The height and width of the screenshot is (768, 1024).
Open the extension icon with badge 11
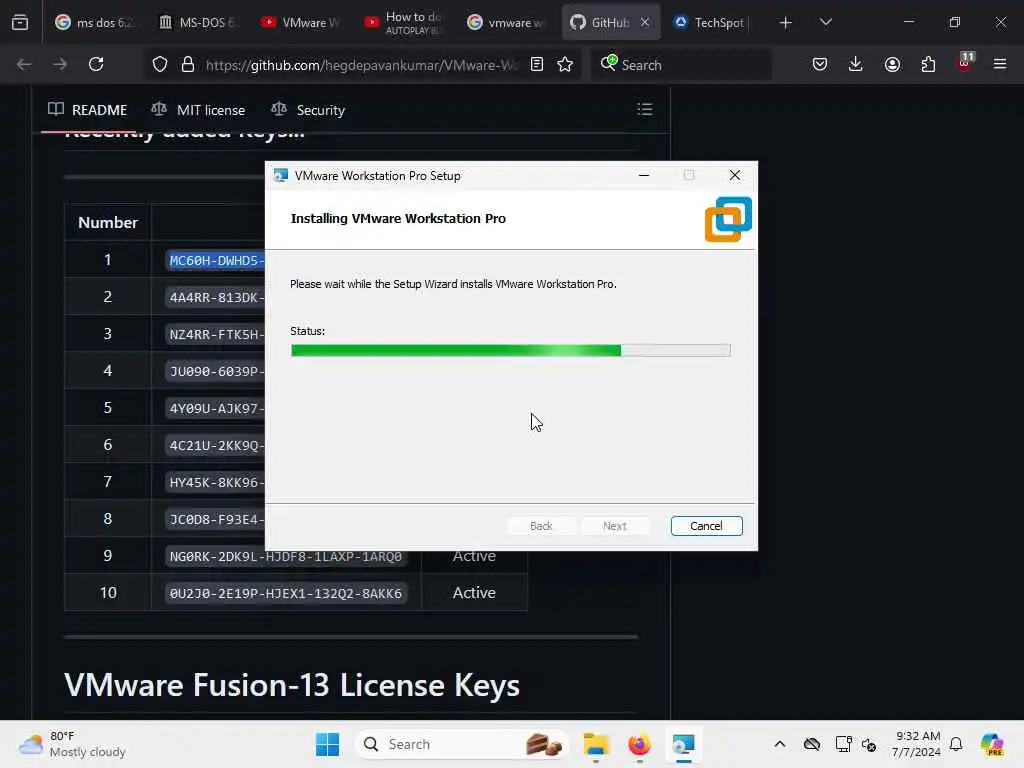point(965,63)
